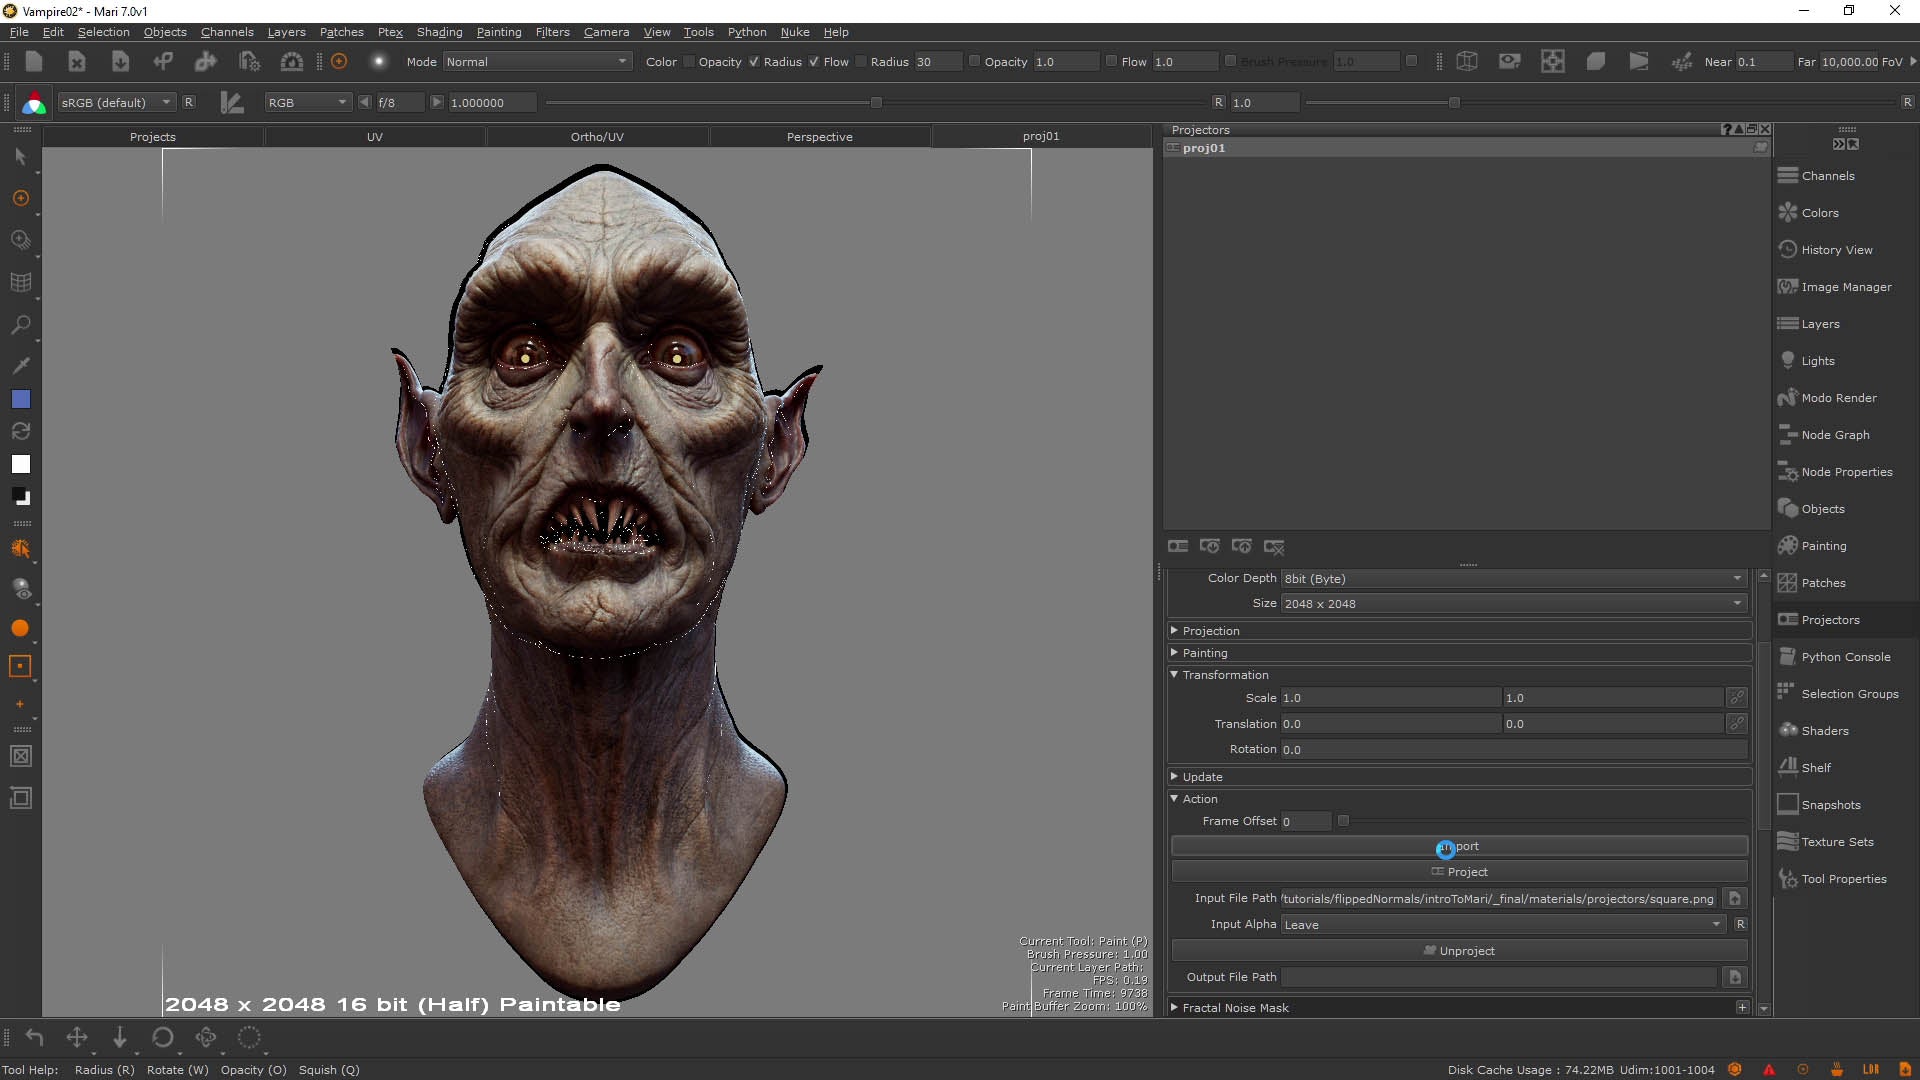1920x1080 pixels.
Task: Click the first projector icon under projector list
Action: pyautogui.click(x=1178, y=546)
